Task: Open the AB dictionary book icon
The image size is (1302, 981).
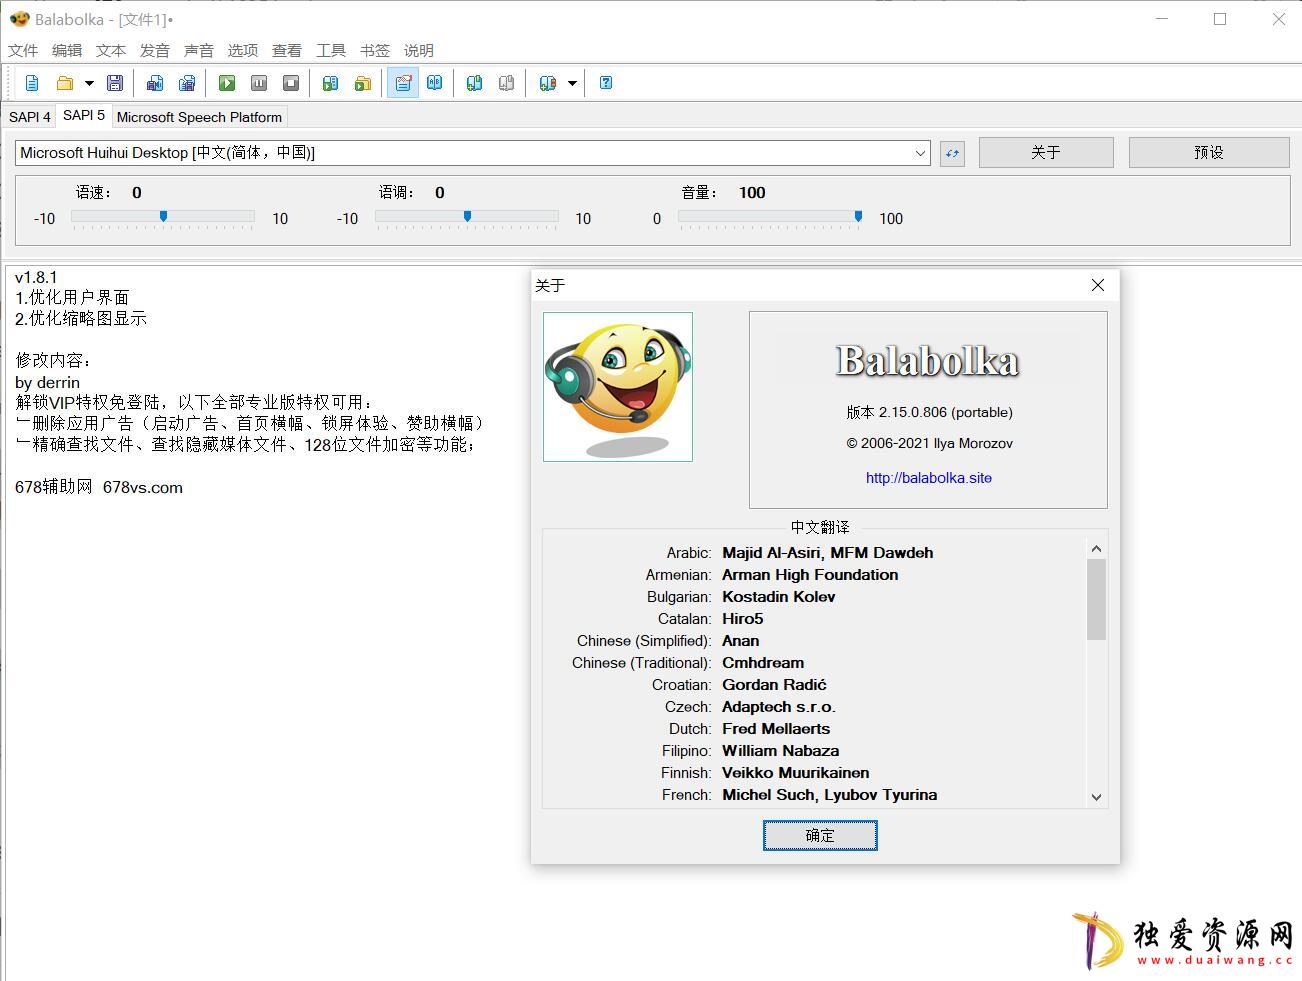Action: pyautogui.click(x=435, y=83)
